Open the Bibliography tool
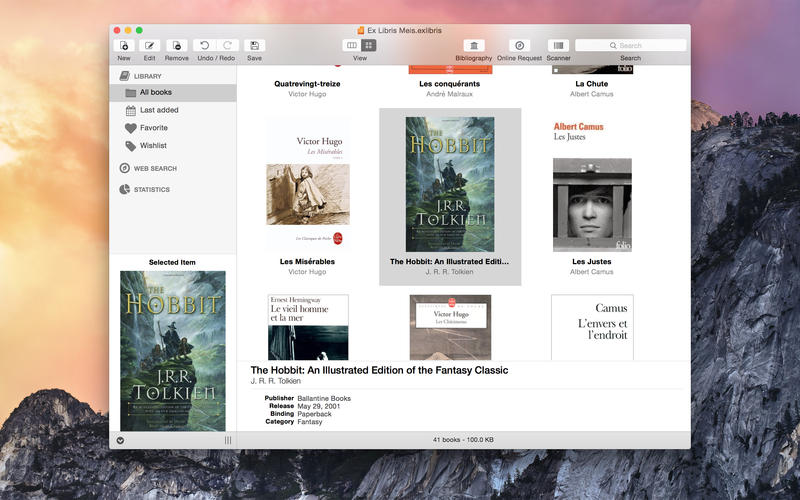This screenshot has width=800, height=500. coord(474,45)
